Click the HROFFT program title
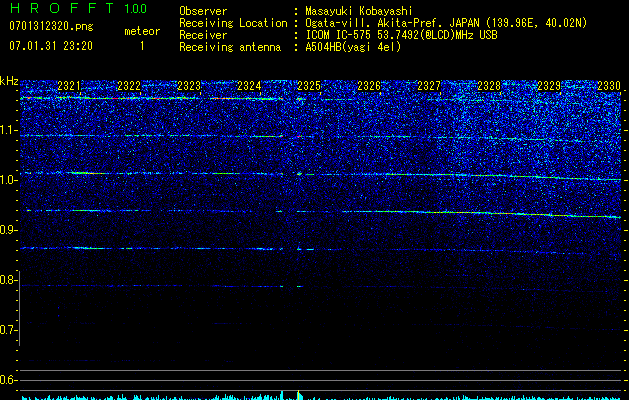The width and height of the screenshot is (629, 400). coord(63,8)
